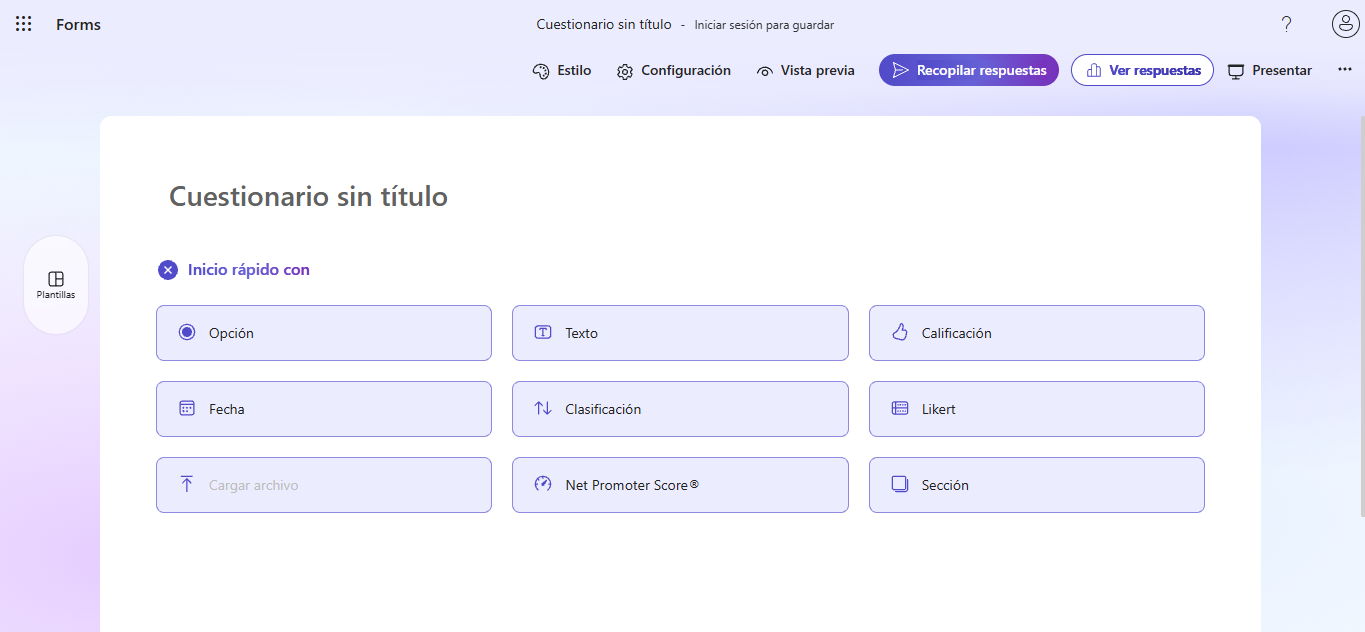Open Vista previa of the questionnaire
1365x632 pixels.
[x=805, y=70]
